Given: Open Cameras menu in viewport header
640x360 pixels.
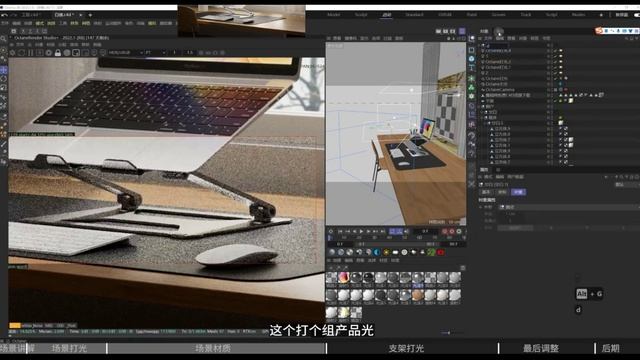Looking at the screenshot, I should pyautogui.click(x=350, y=38).
